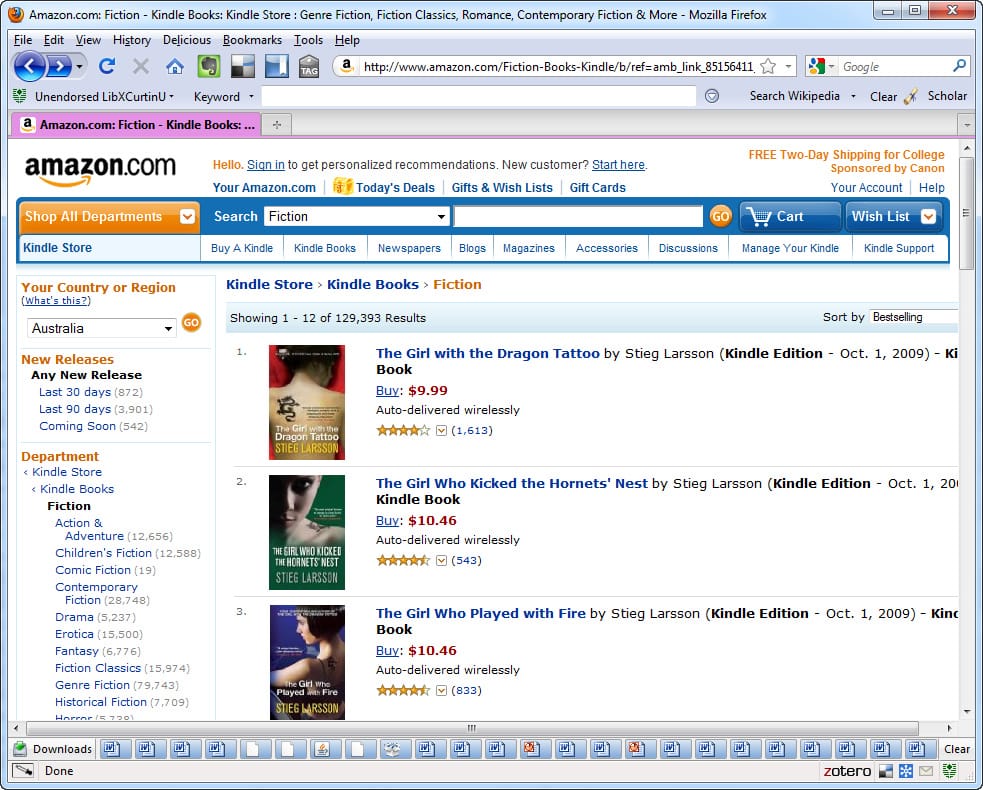
Task: Click the Today's Deals gift box icon
Action: point(342,186)
